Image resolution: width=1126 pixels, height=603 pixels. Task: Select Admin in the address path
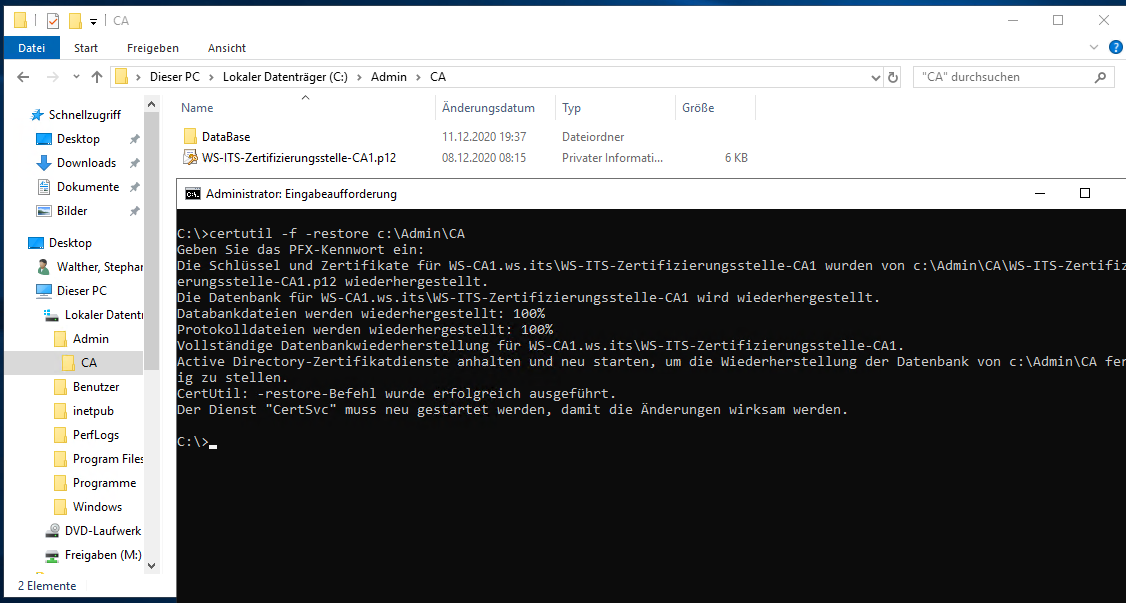point(388,77)
